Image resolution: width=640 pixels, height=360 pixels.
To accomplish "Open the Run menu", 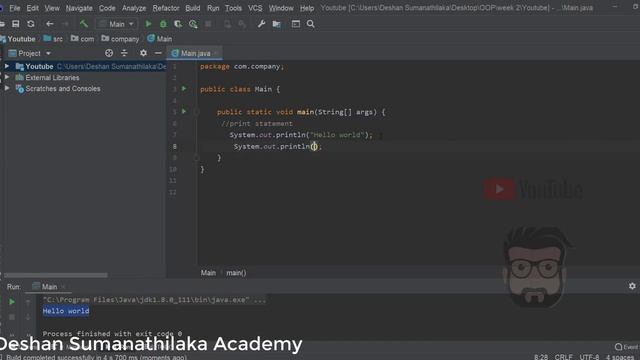I will (213, 8).
